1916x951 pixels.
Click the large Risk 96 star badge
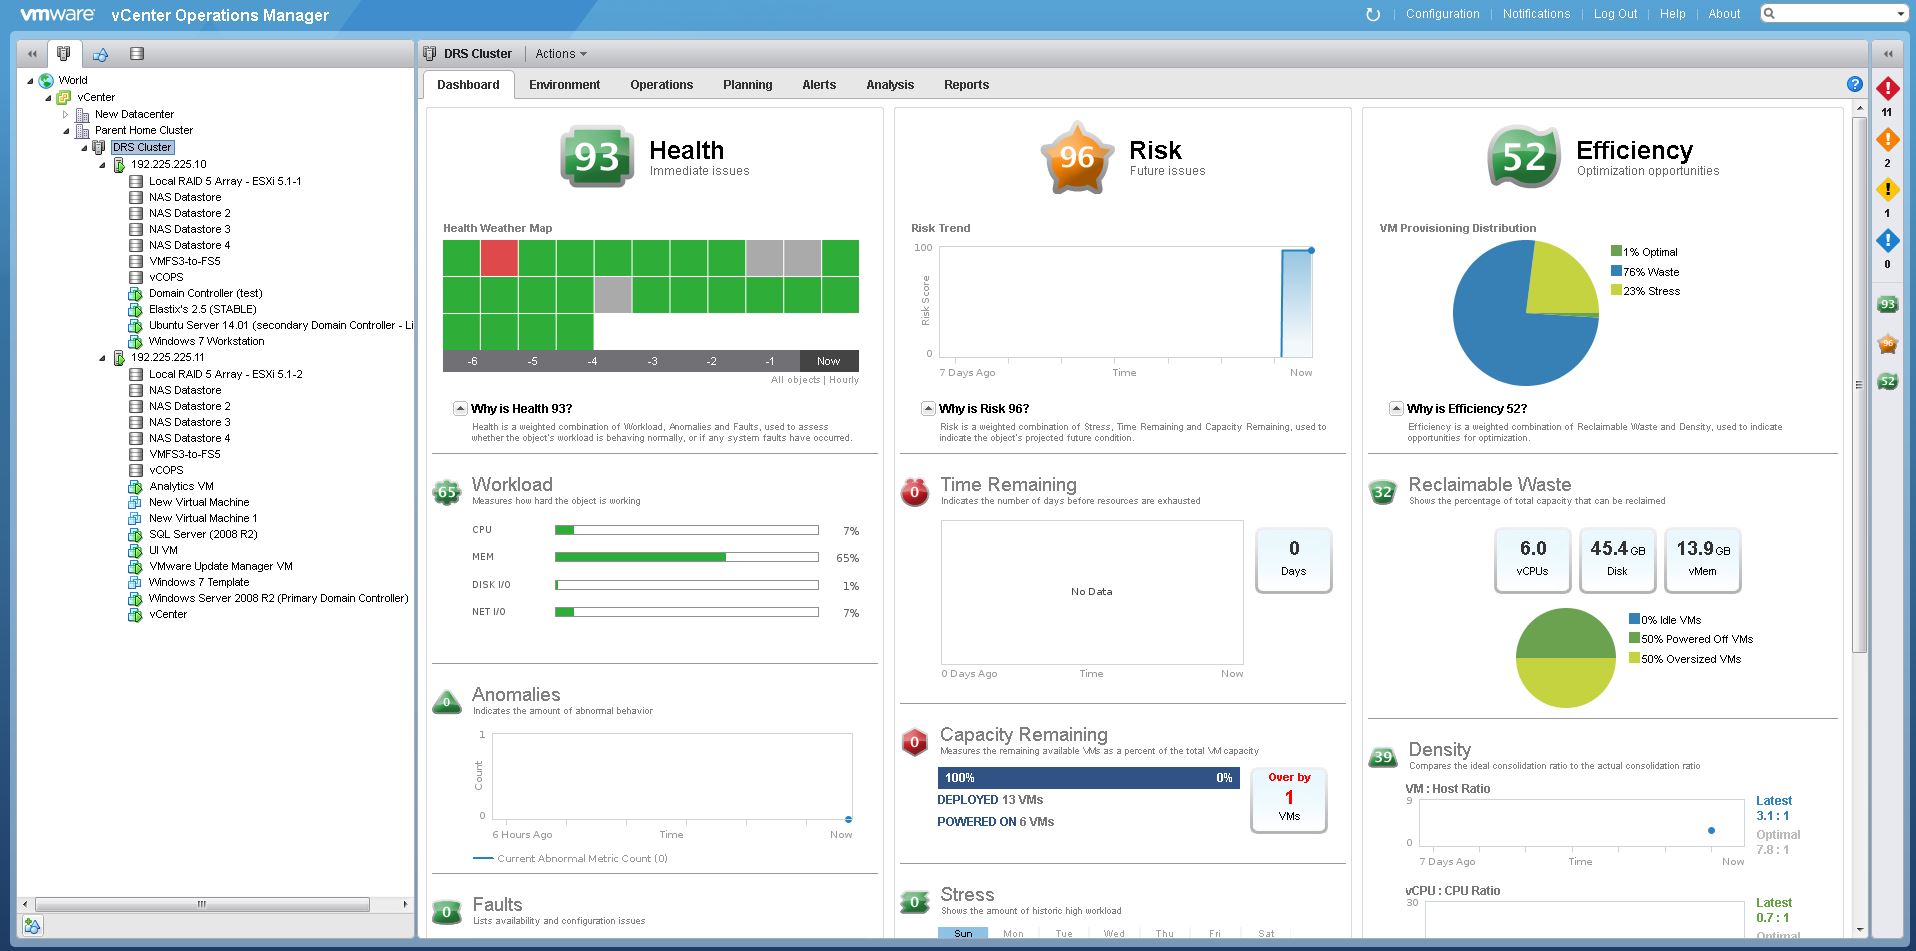(1076, 157)
